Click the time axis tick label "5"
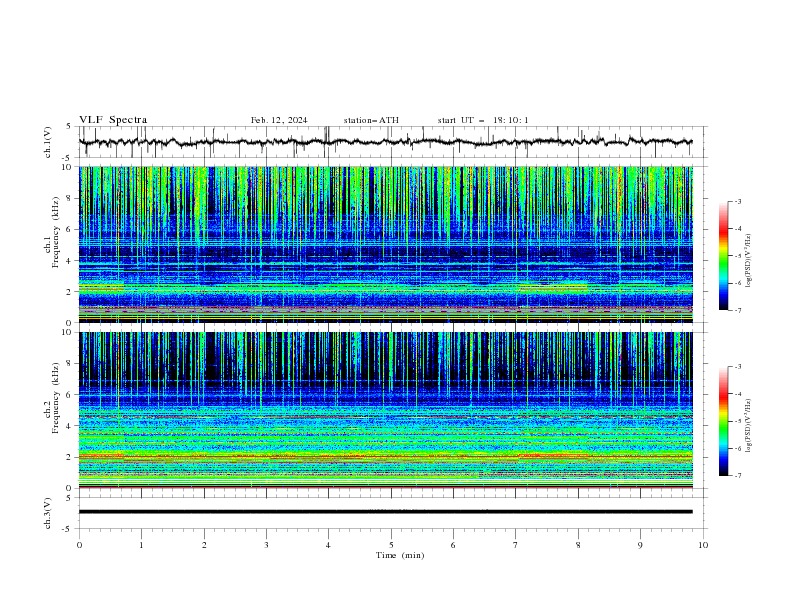This screenshot has width=792, height=612. 391,545
